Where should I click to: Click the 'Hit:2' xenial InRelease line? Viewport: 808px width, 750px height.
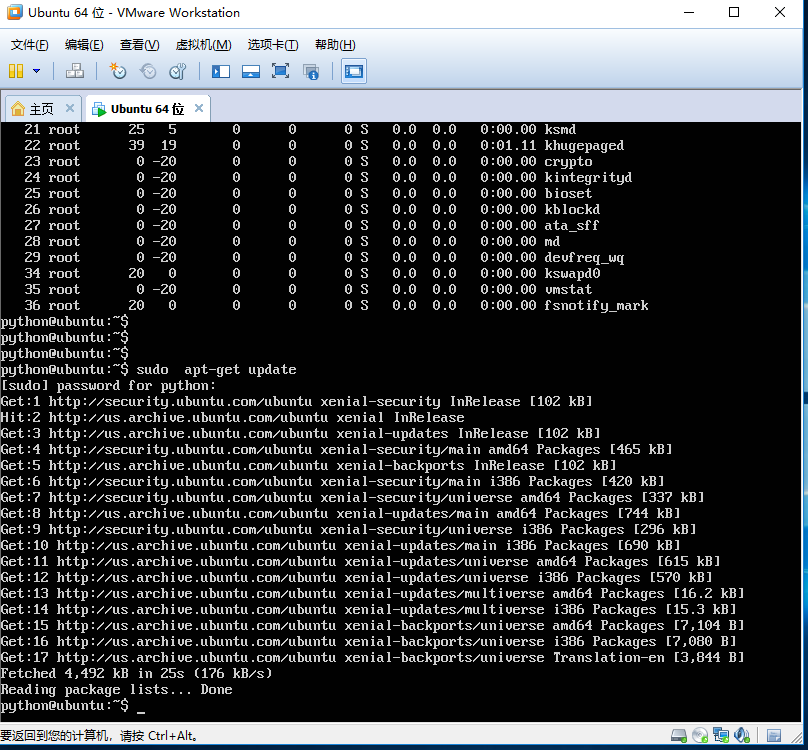point(232,418)
